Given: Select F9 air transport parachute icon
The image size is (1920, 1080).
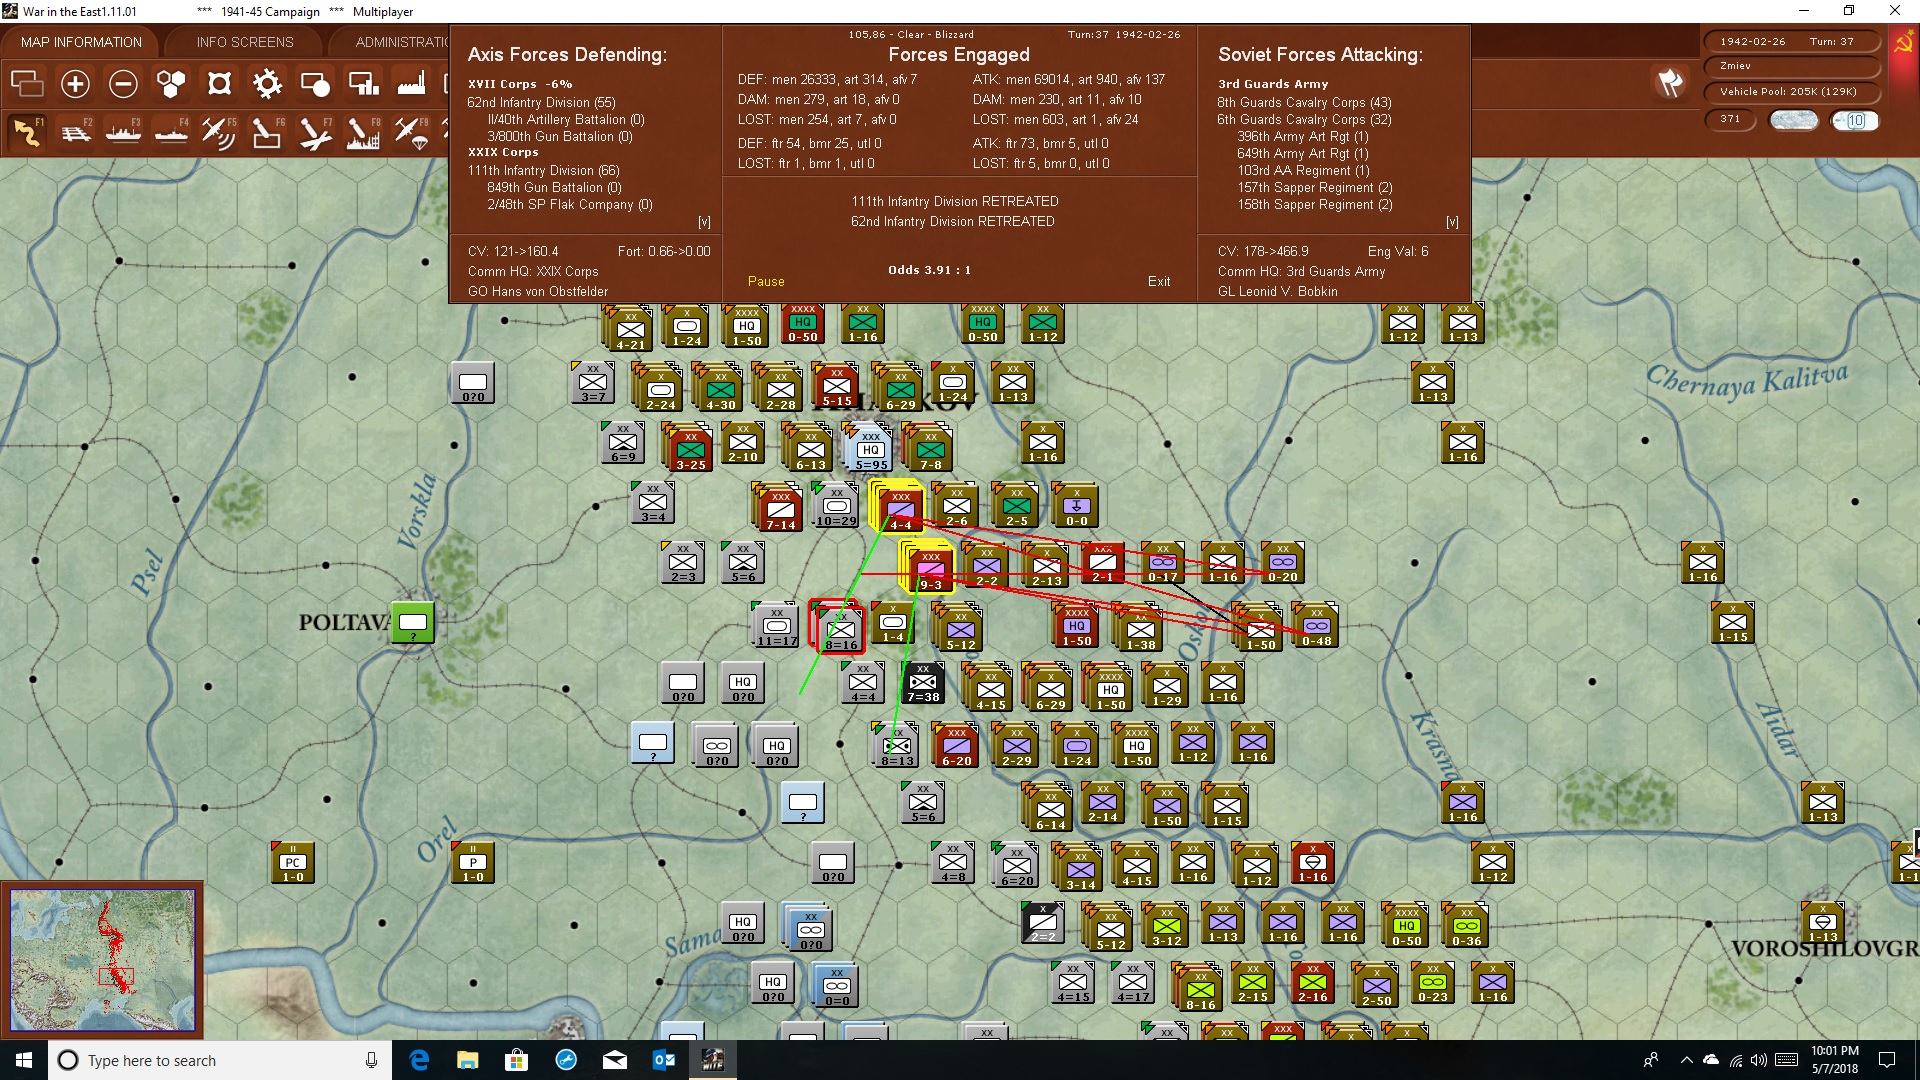Looking at the screenshot, I should pyautogui.click(x=411, y=132).
